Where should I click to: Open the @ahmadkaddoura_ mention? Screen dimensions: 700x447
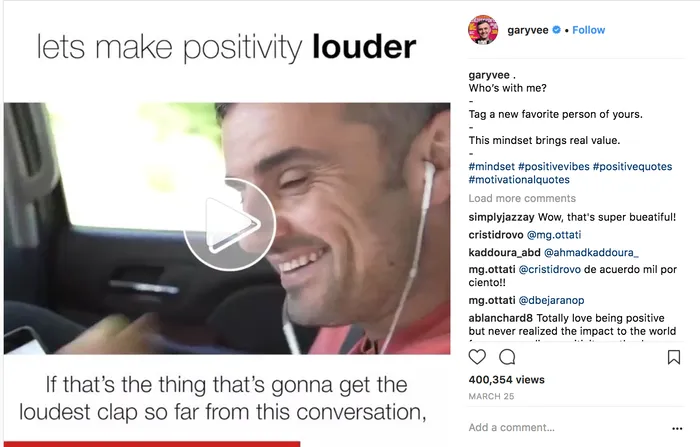click(x=591, y=253)
